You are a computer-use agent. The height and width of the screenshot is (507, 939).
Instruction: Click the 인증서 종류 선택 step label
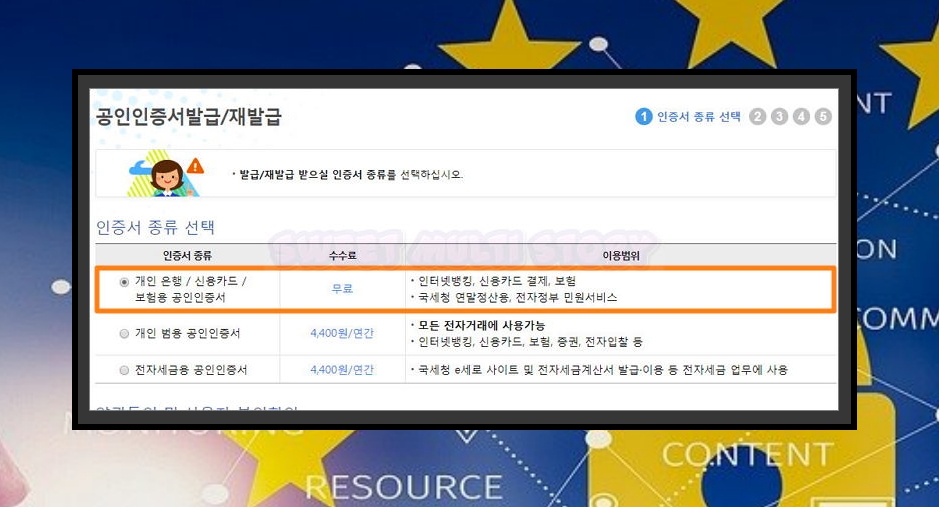(699, 117)
